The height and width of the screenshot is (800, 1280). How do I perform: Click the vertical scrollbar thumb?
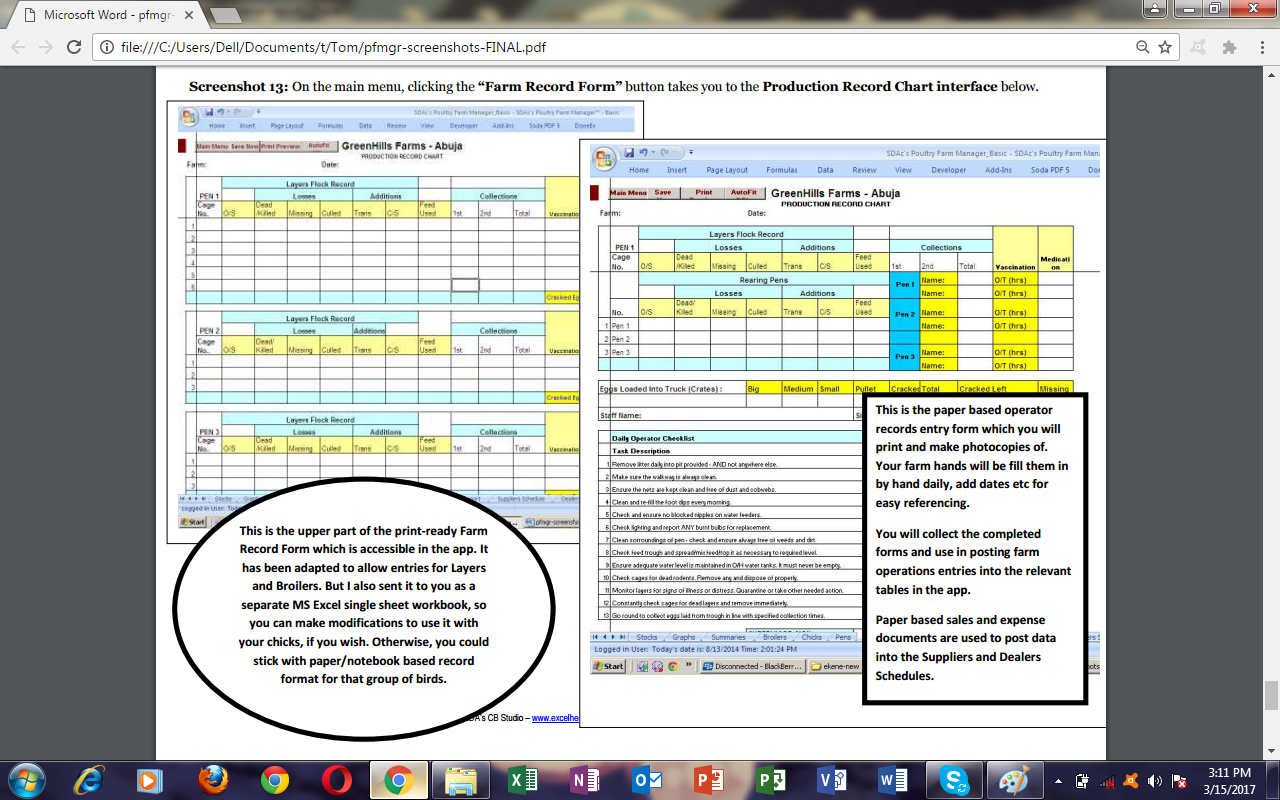(1271, 695)
